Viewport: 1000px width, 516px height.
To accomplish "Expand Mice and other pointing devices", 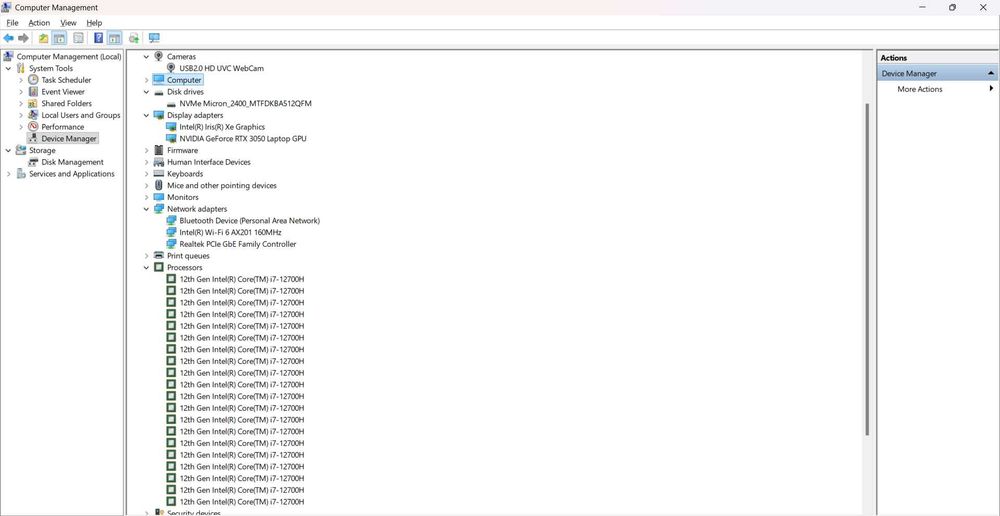I will click(146, 186).
